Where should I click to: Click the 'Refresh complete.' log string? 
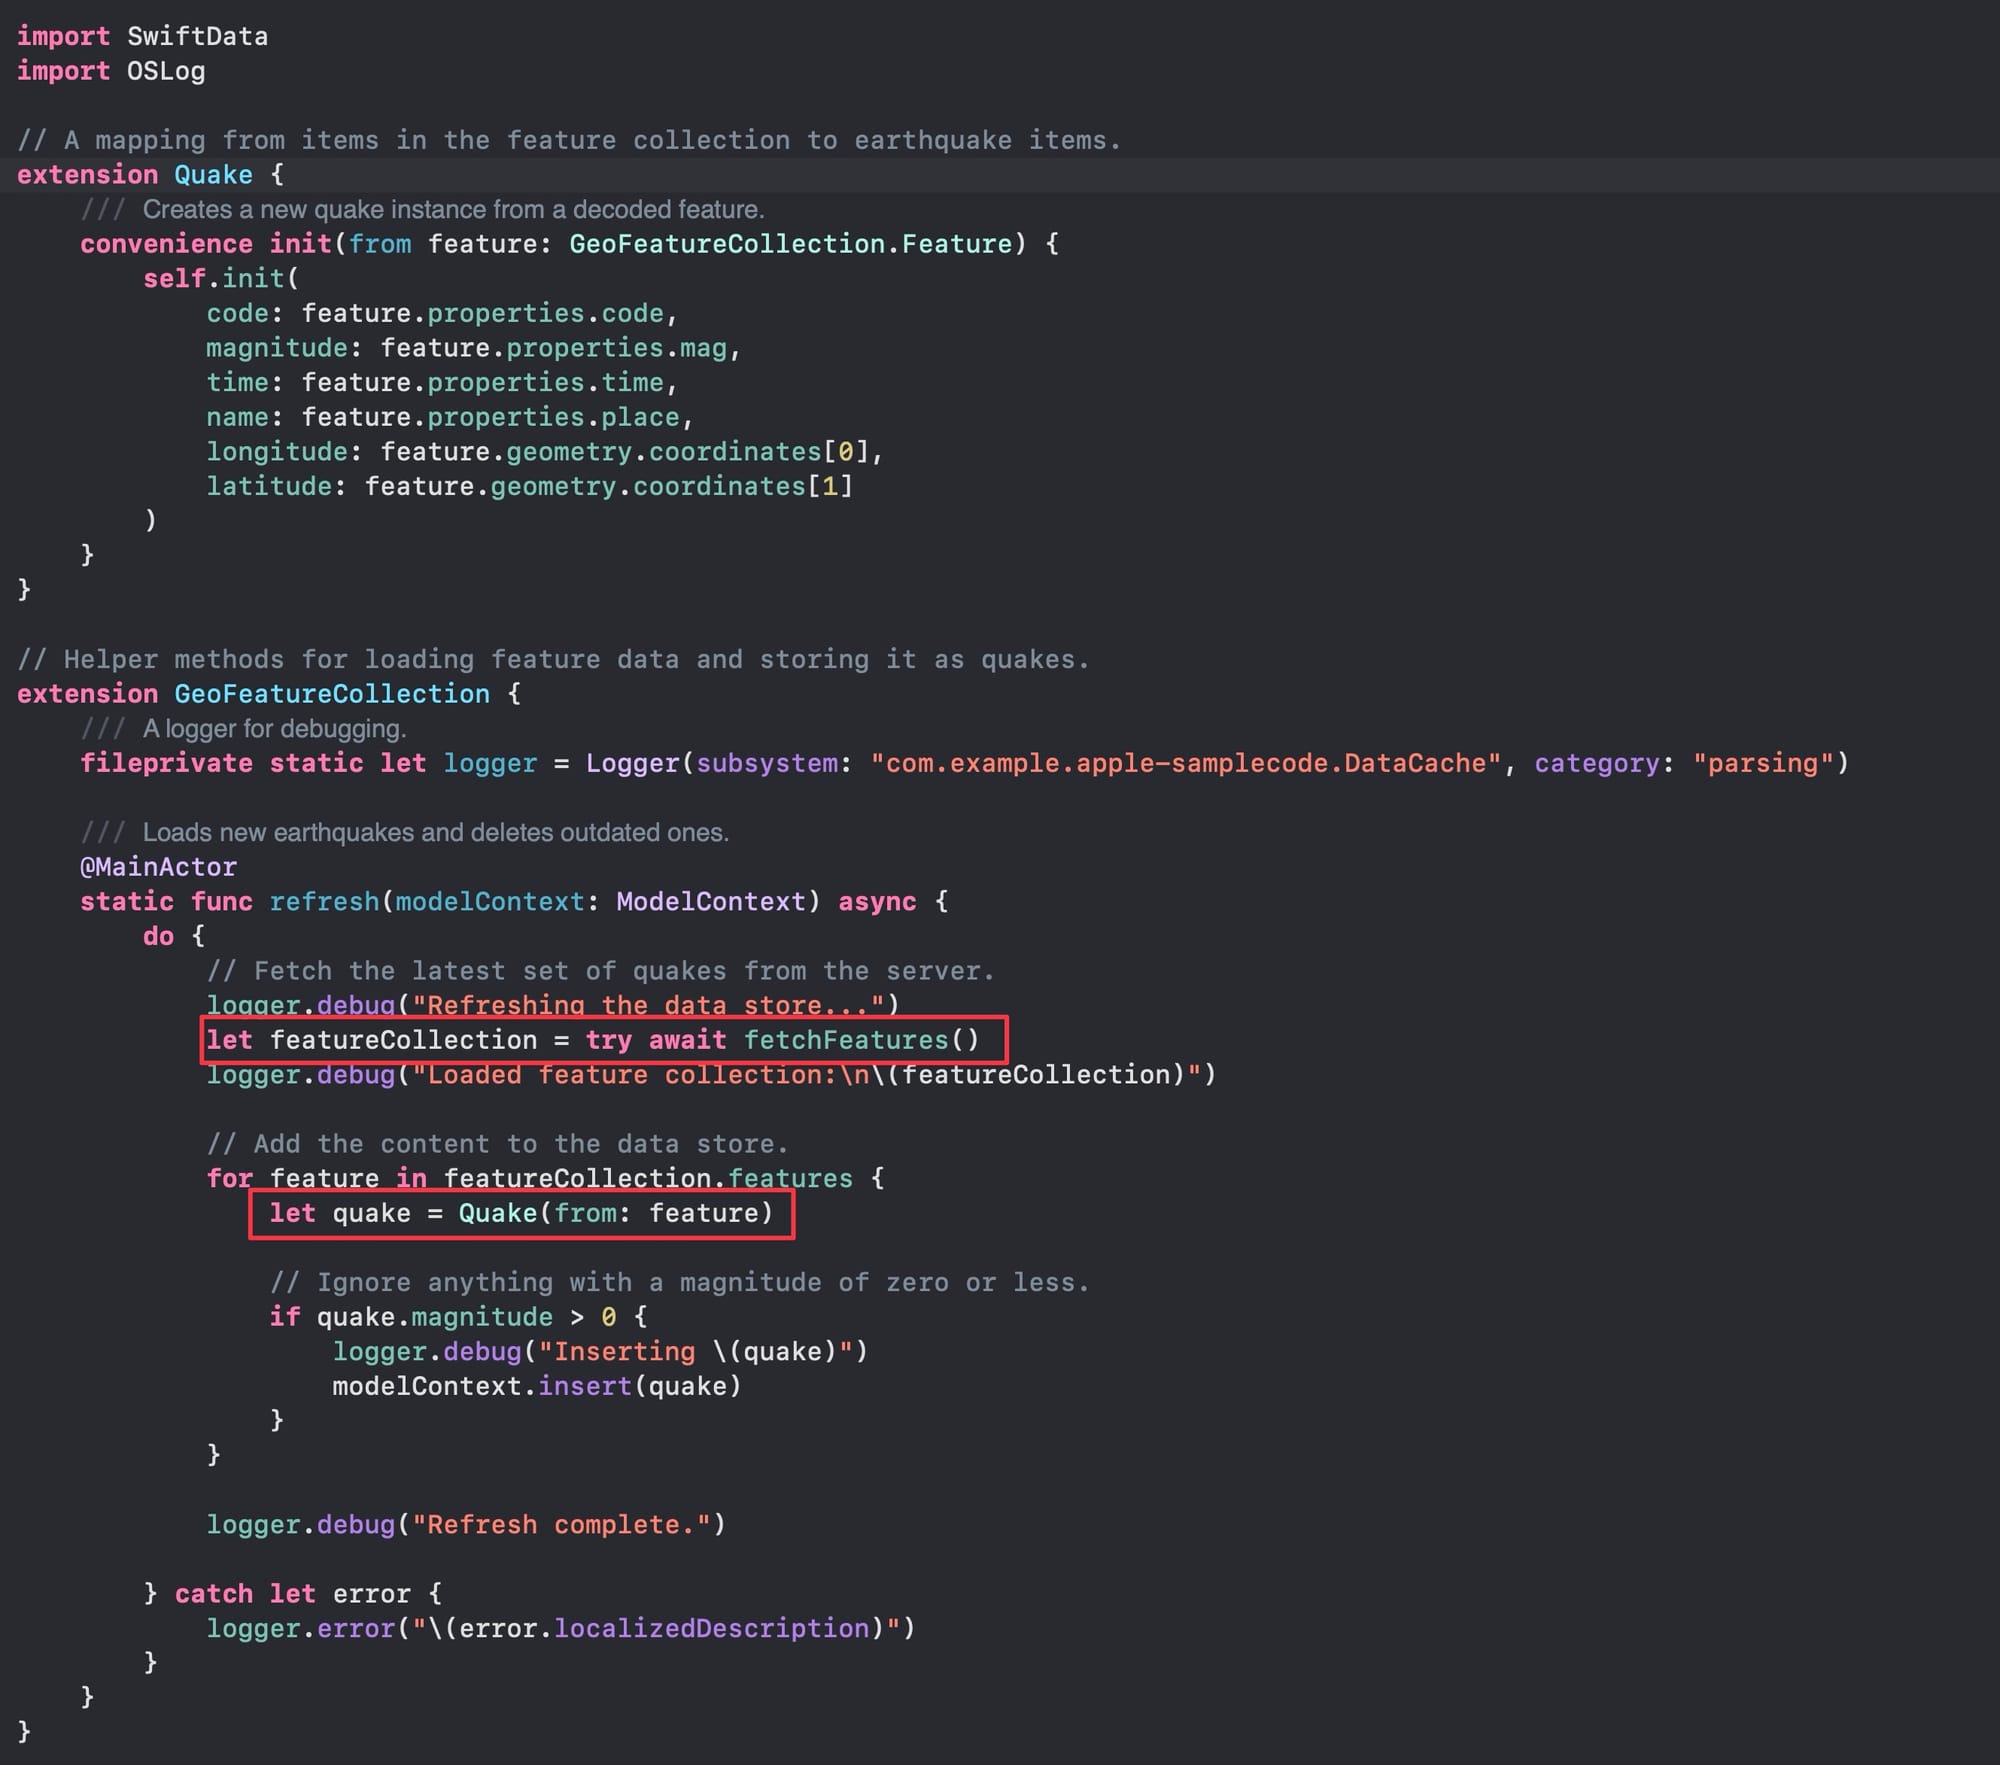pos(561,1524)
